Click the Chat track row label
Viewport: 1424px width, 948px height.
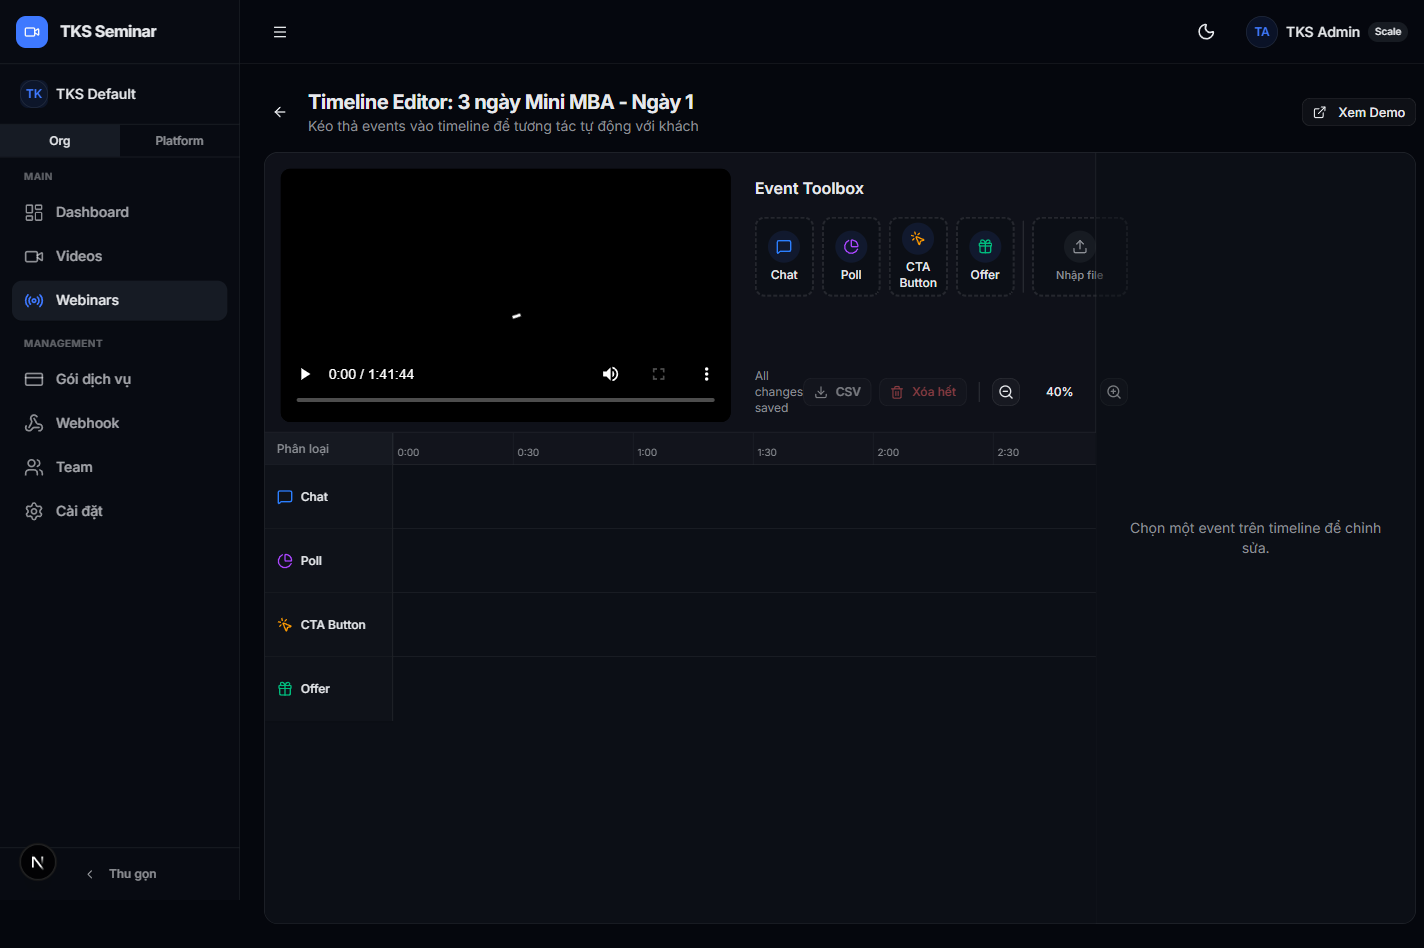coord(329,497)
